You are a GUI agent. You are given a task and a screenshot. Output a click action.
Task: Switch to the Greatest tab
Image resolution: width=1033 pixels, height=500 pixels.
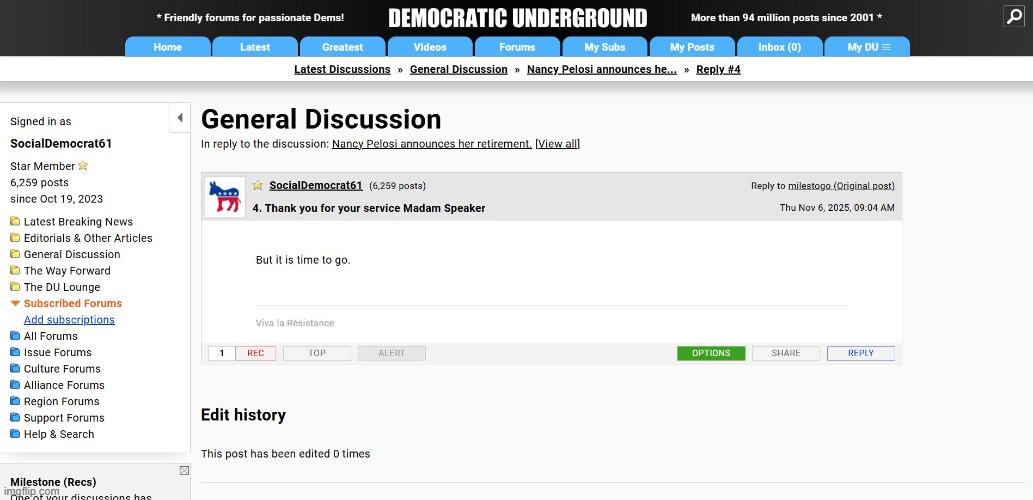coord(342,47)
